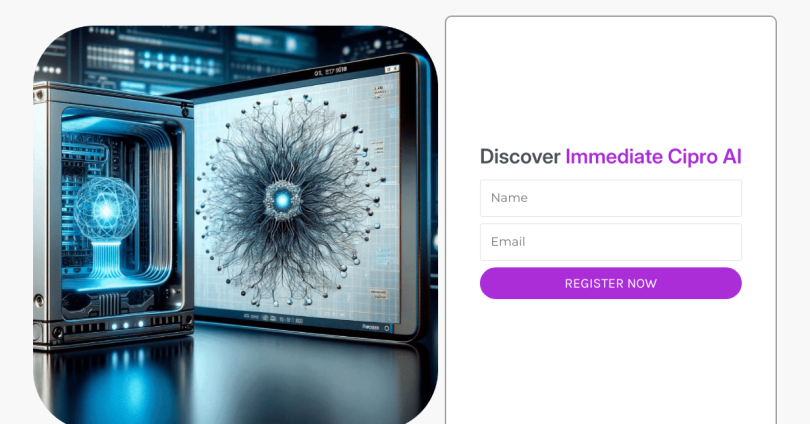The height and width of the screenshot is (424, 810).
Task: Click the blurred control panel lights in background
Action: click(x=178, y=64)
